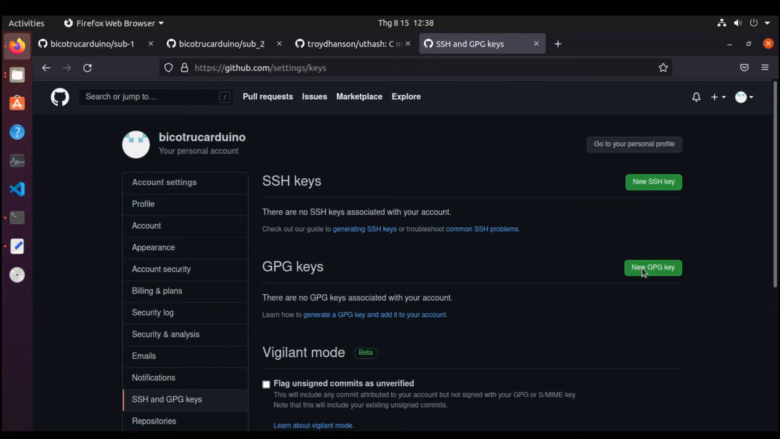Open the notifications bell icon
Image resolution: width=780 pixels, height=439 pixels.
tap(696, 97)
